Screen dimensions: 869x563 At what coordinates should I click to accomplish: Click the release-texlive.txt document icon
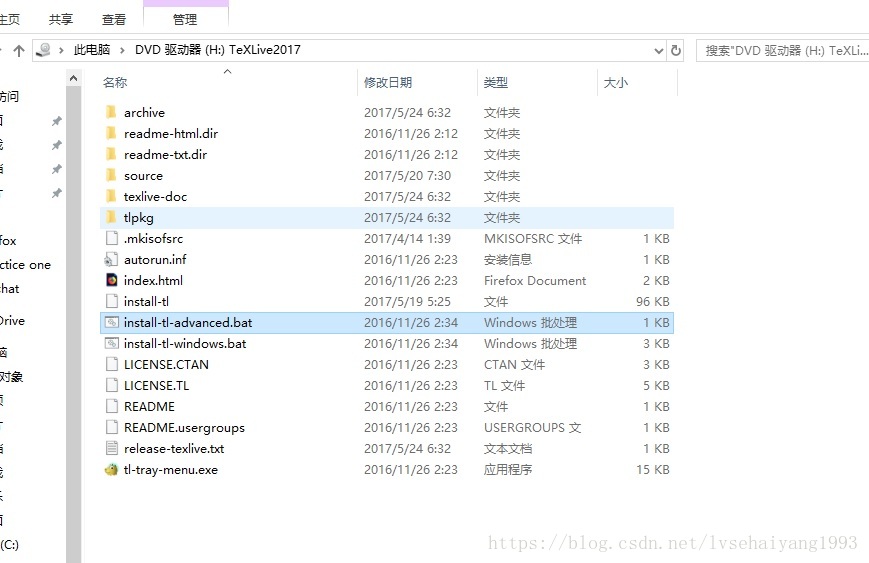pos(111,448)
